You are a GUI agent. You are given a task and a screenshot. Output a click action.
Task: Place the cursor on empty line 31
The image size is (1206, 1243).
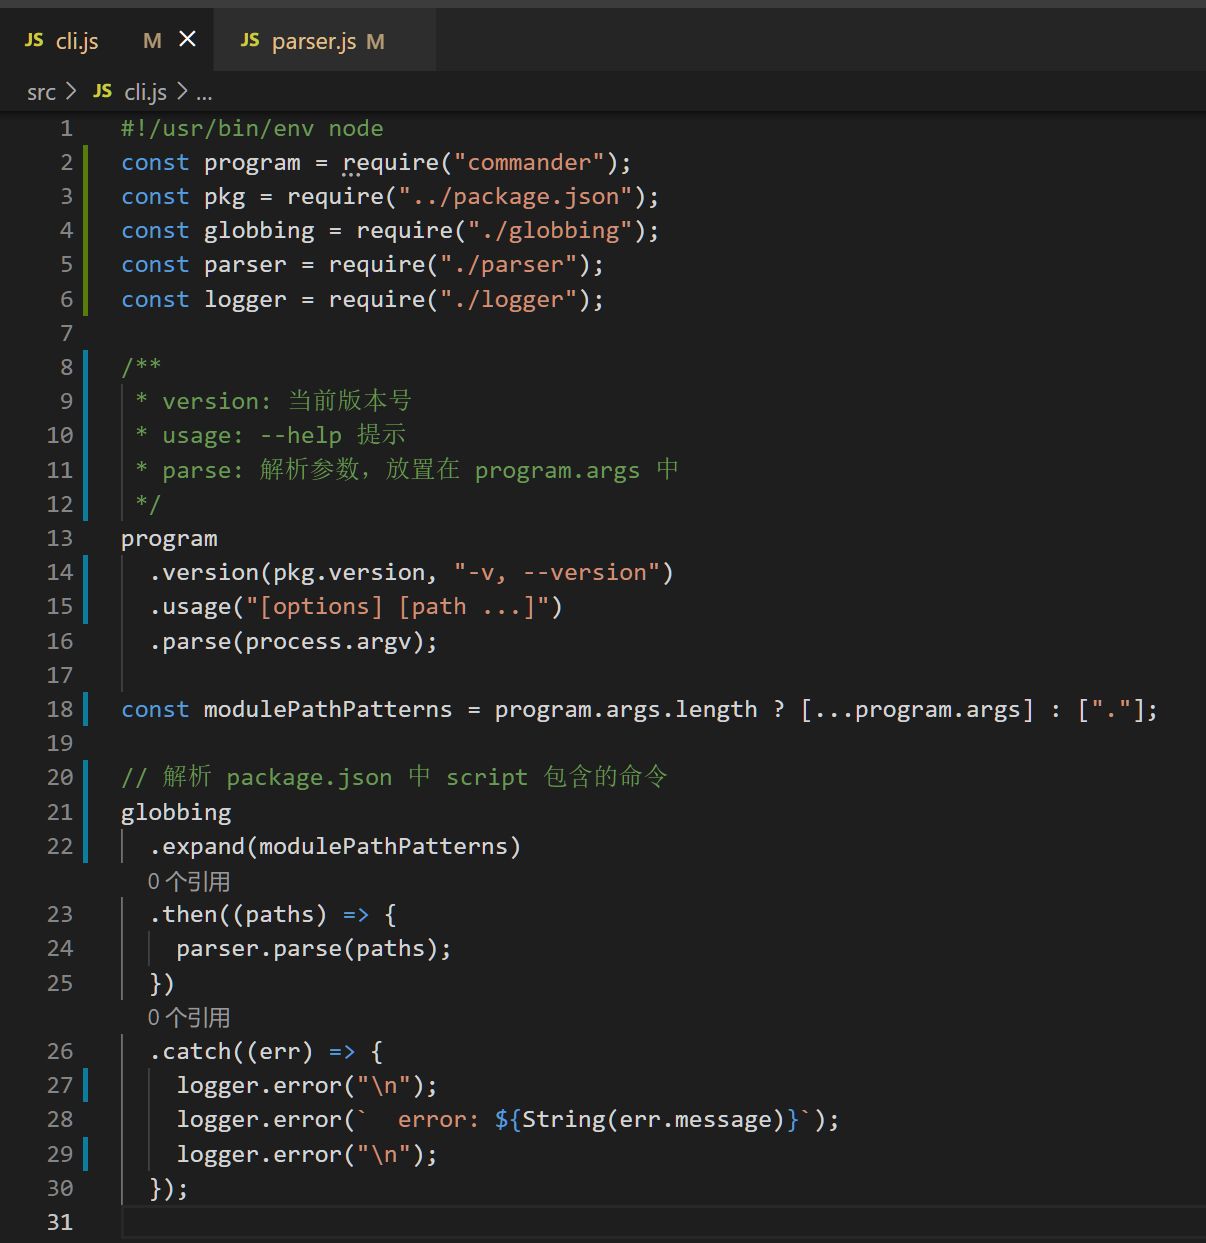click(600, 1222)
